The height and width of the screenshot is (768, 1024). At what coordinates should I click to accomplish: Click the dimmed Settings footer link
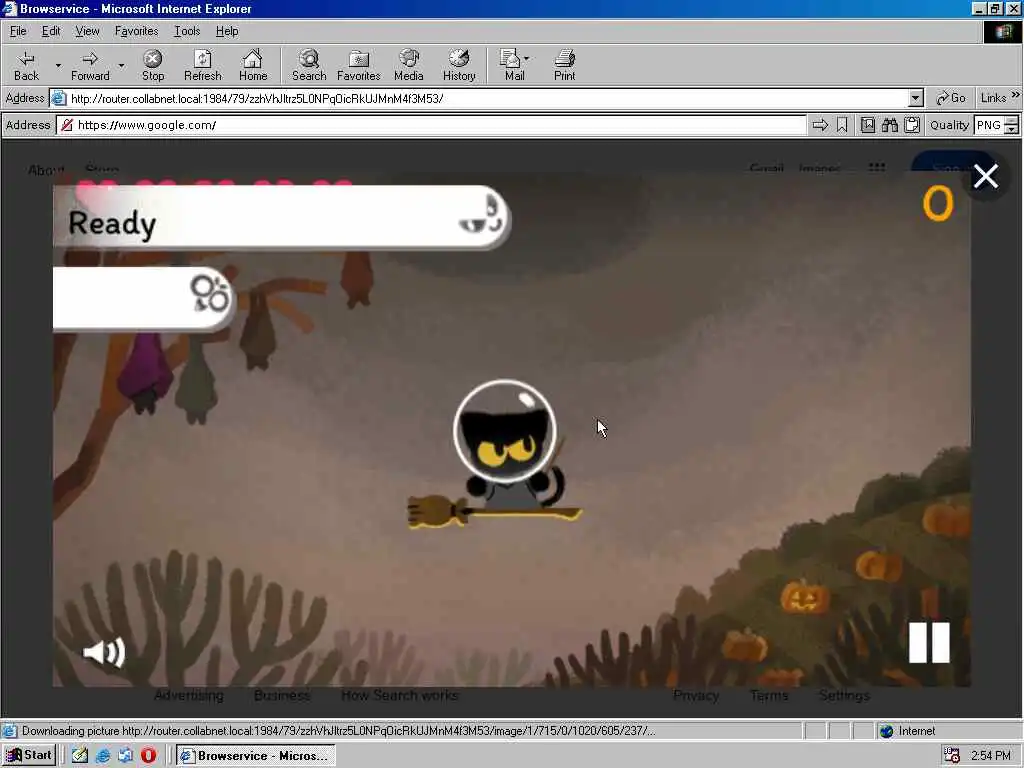[x=844, y=696]
